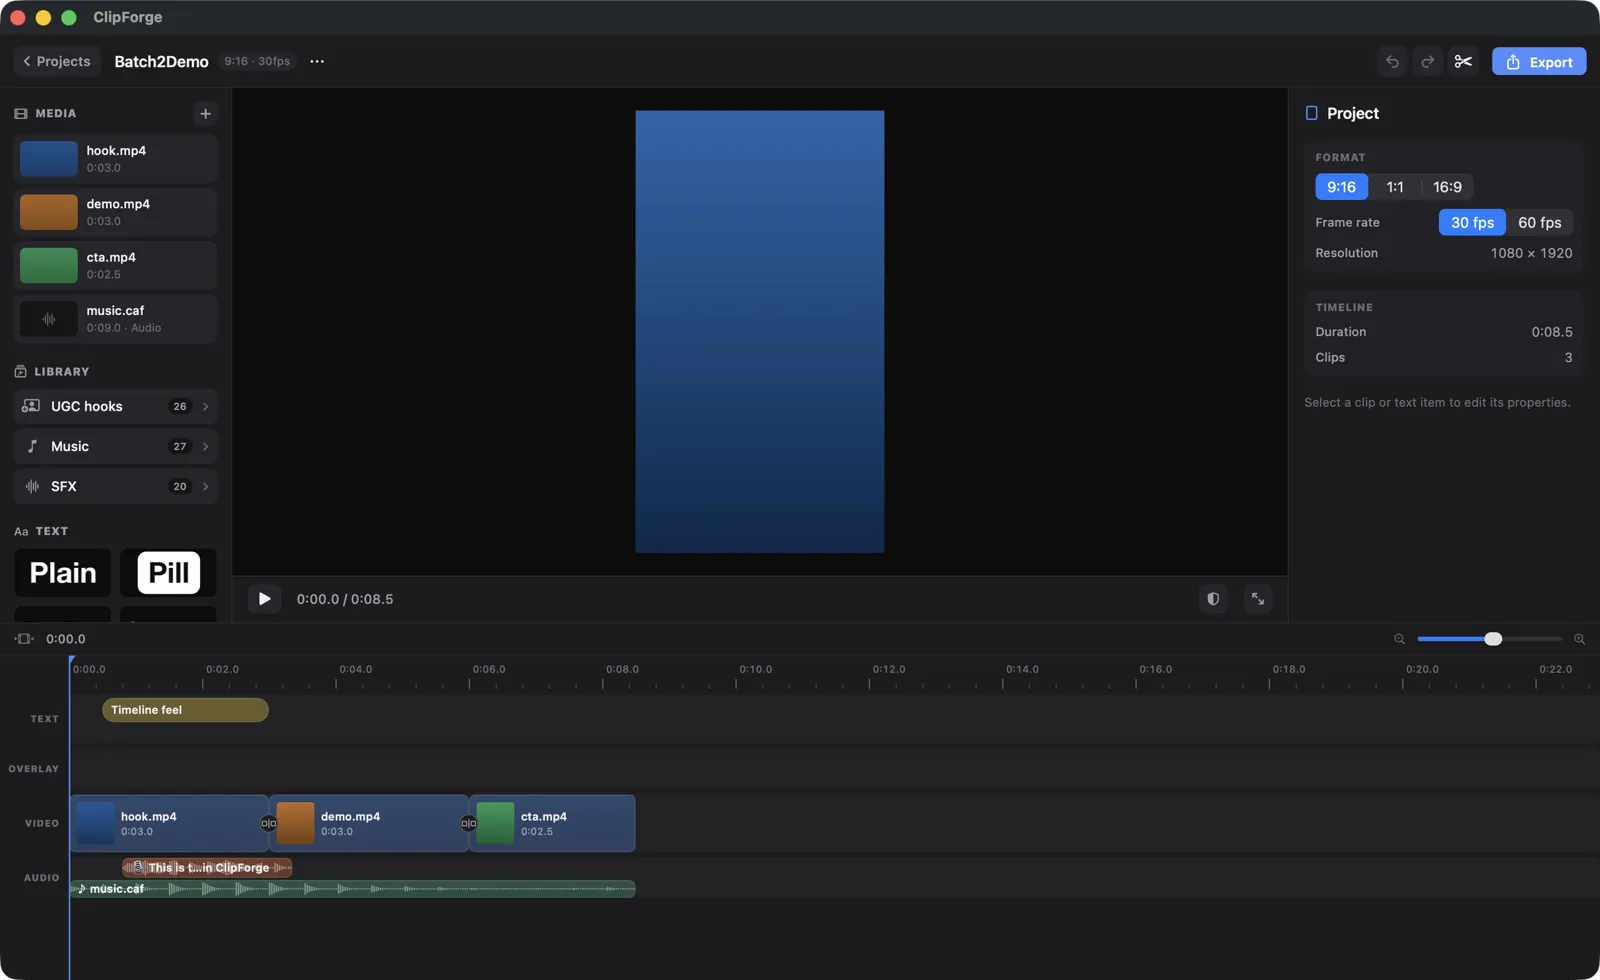Add a Pill text style
The height and width of the screenshot is (980, 1600).
coord(168,573)
